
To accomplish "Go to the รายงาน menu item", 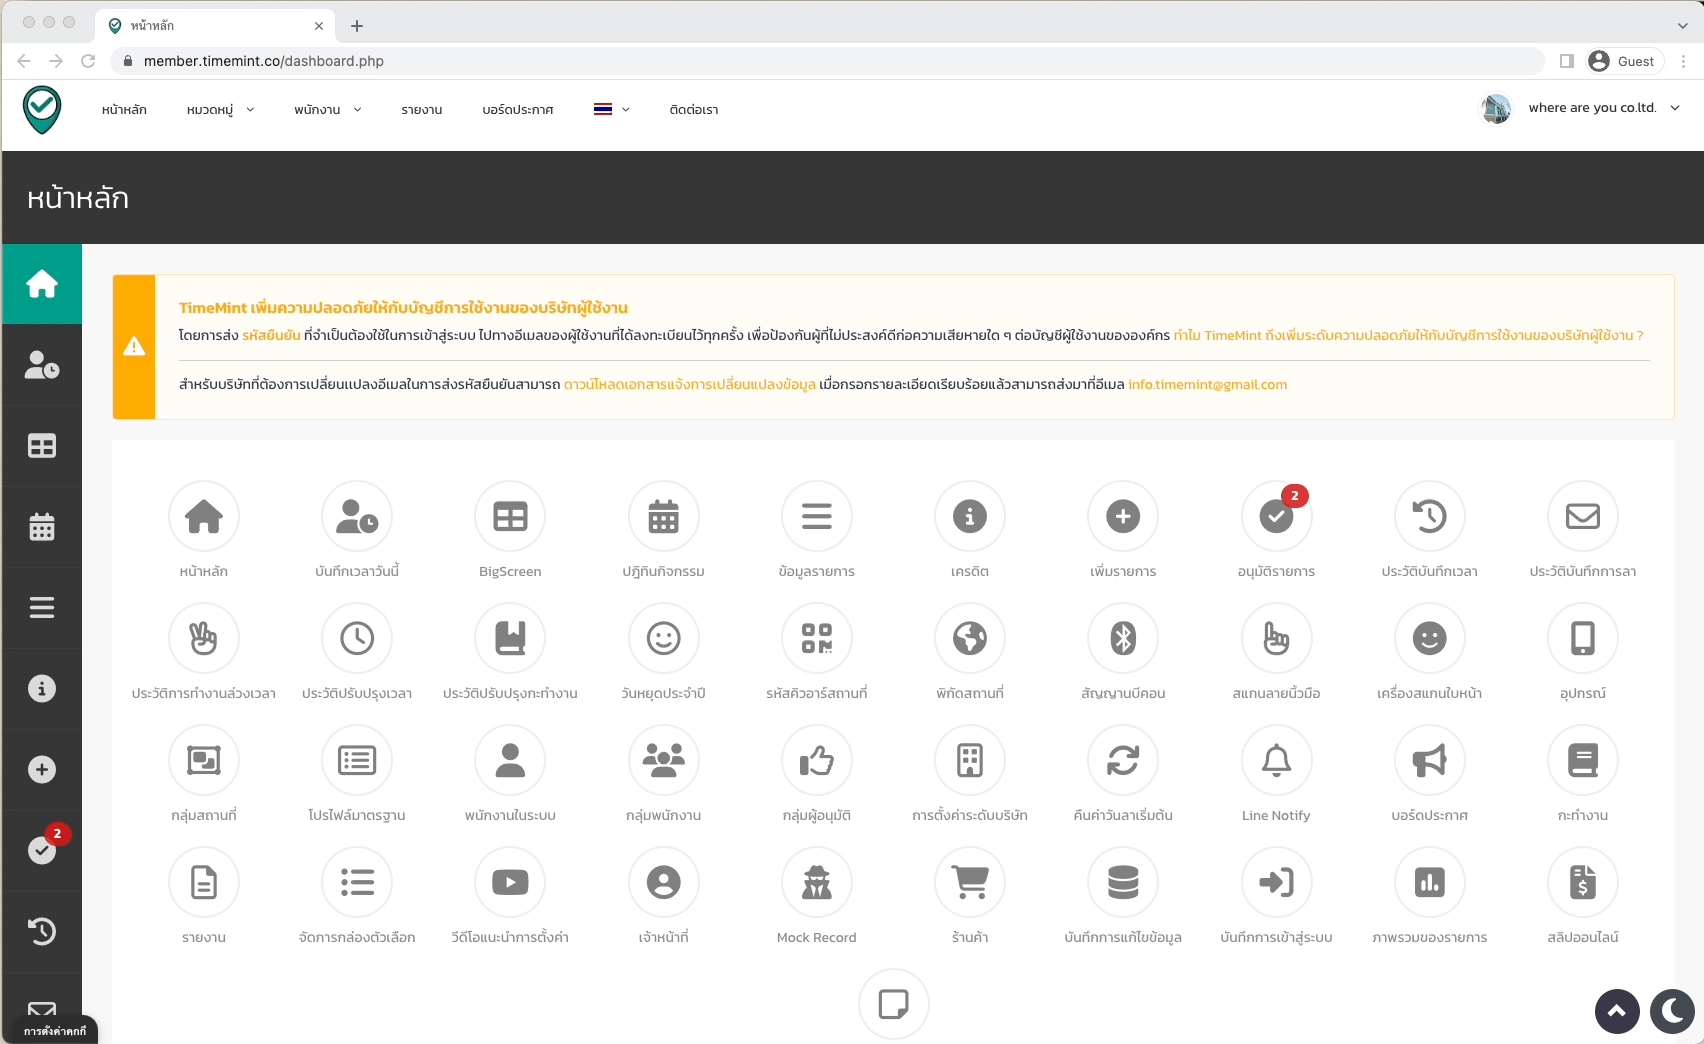I will point(421,110).
